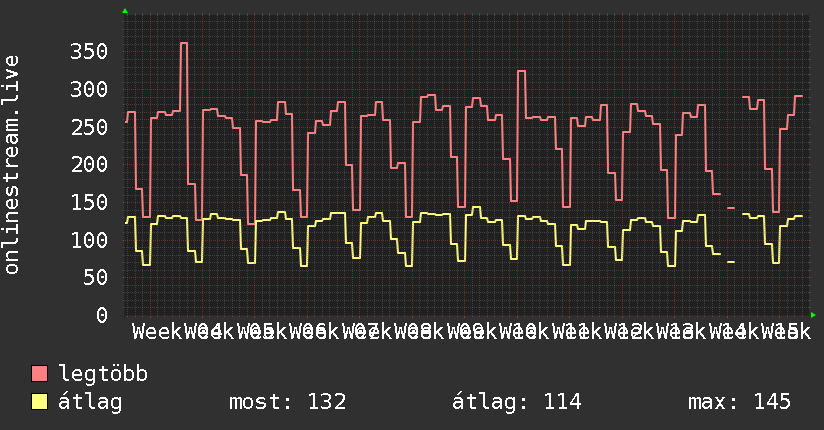Screen dimensions: 824x430
Task: Click the 200 y-axis label
Action: point(89,165)
